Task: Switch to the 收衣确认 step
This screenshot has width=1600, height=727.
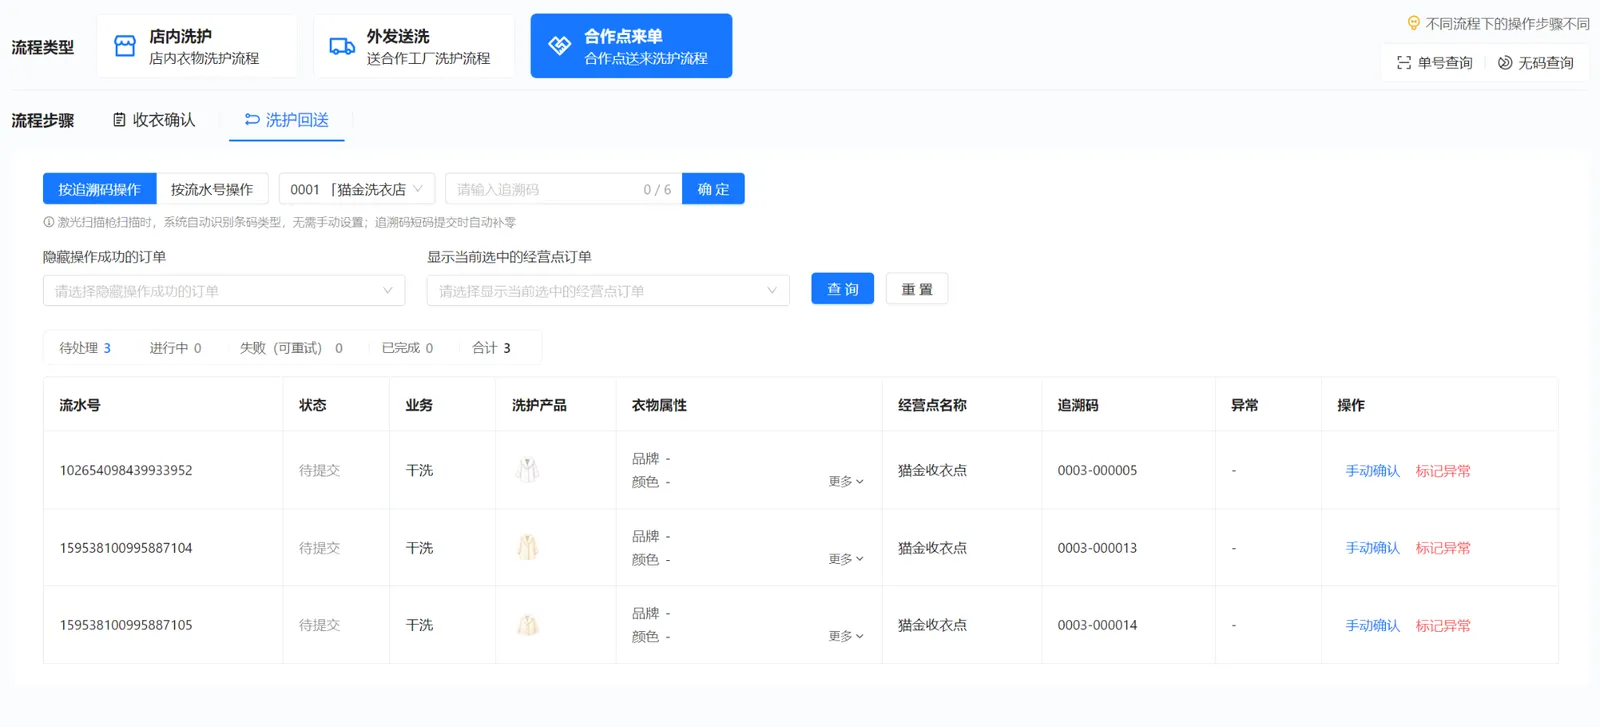Action: (x=154, y=120)
